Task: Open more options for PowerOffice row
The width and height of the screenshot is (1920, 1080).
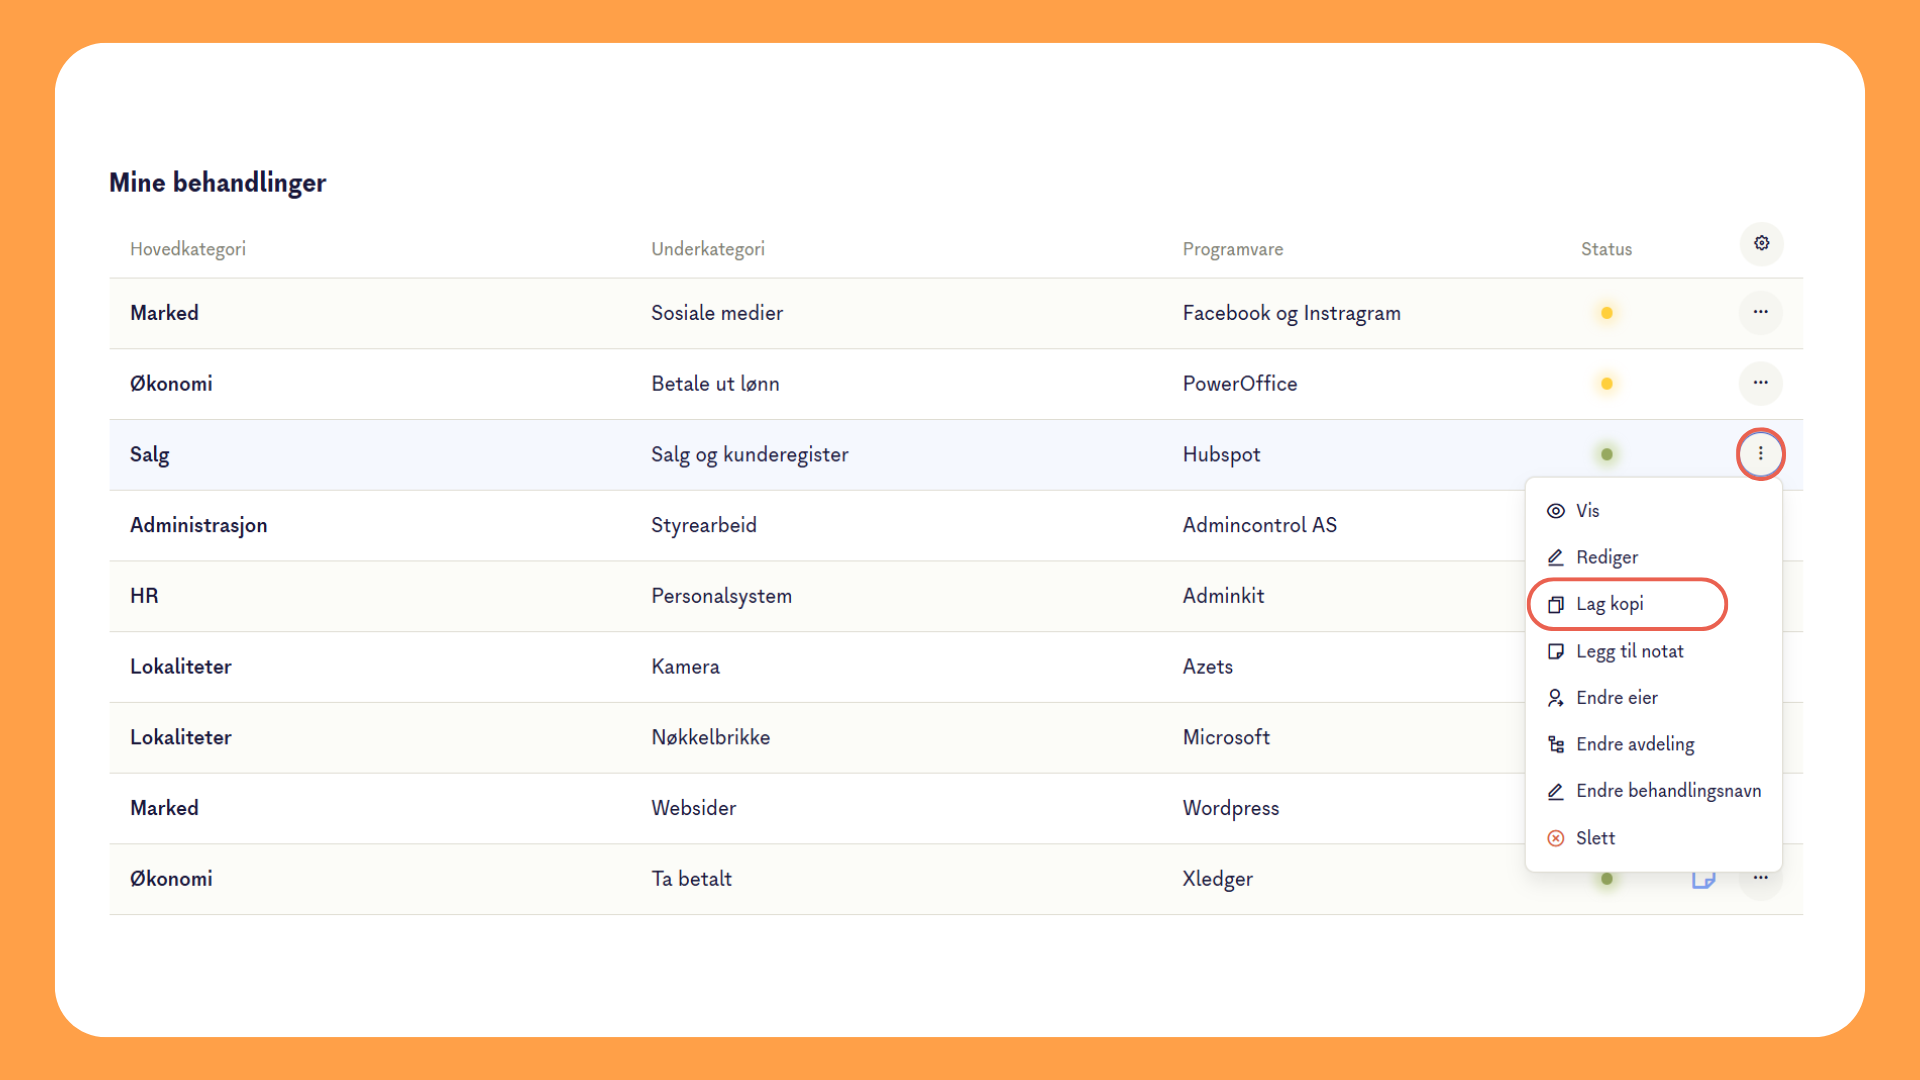Action: click(x=1760, y=383)
